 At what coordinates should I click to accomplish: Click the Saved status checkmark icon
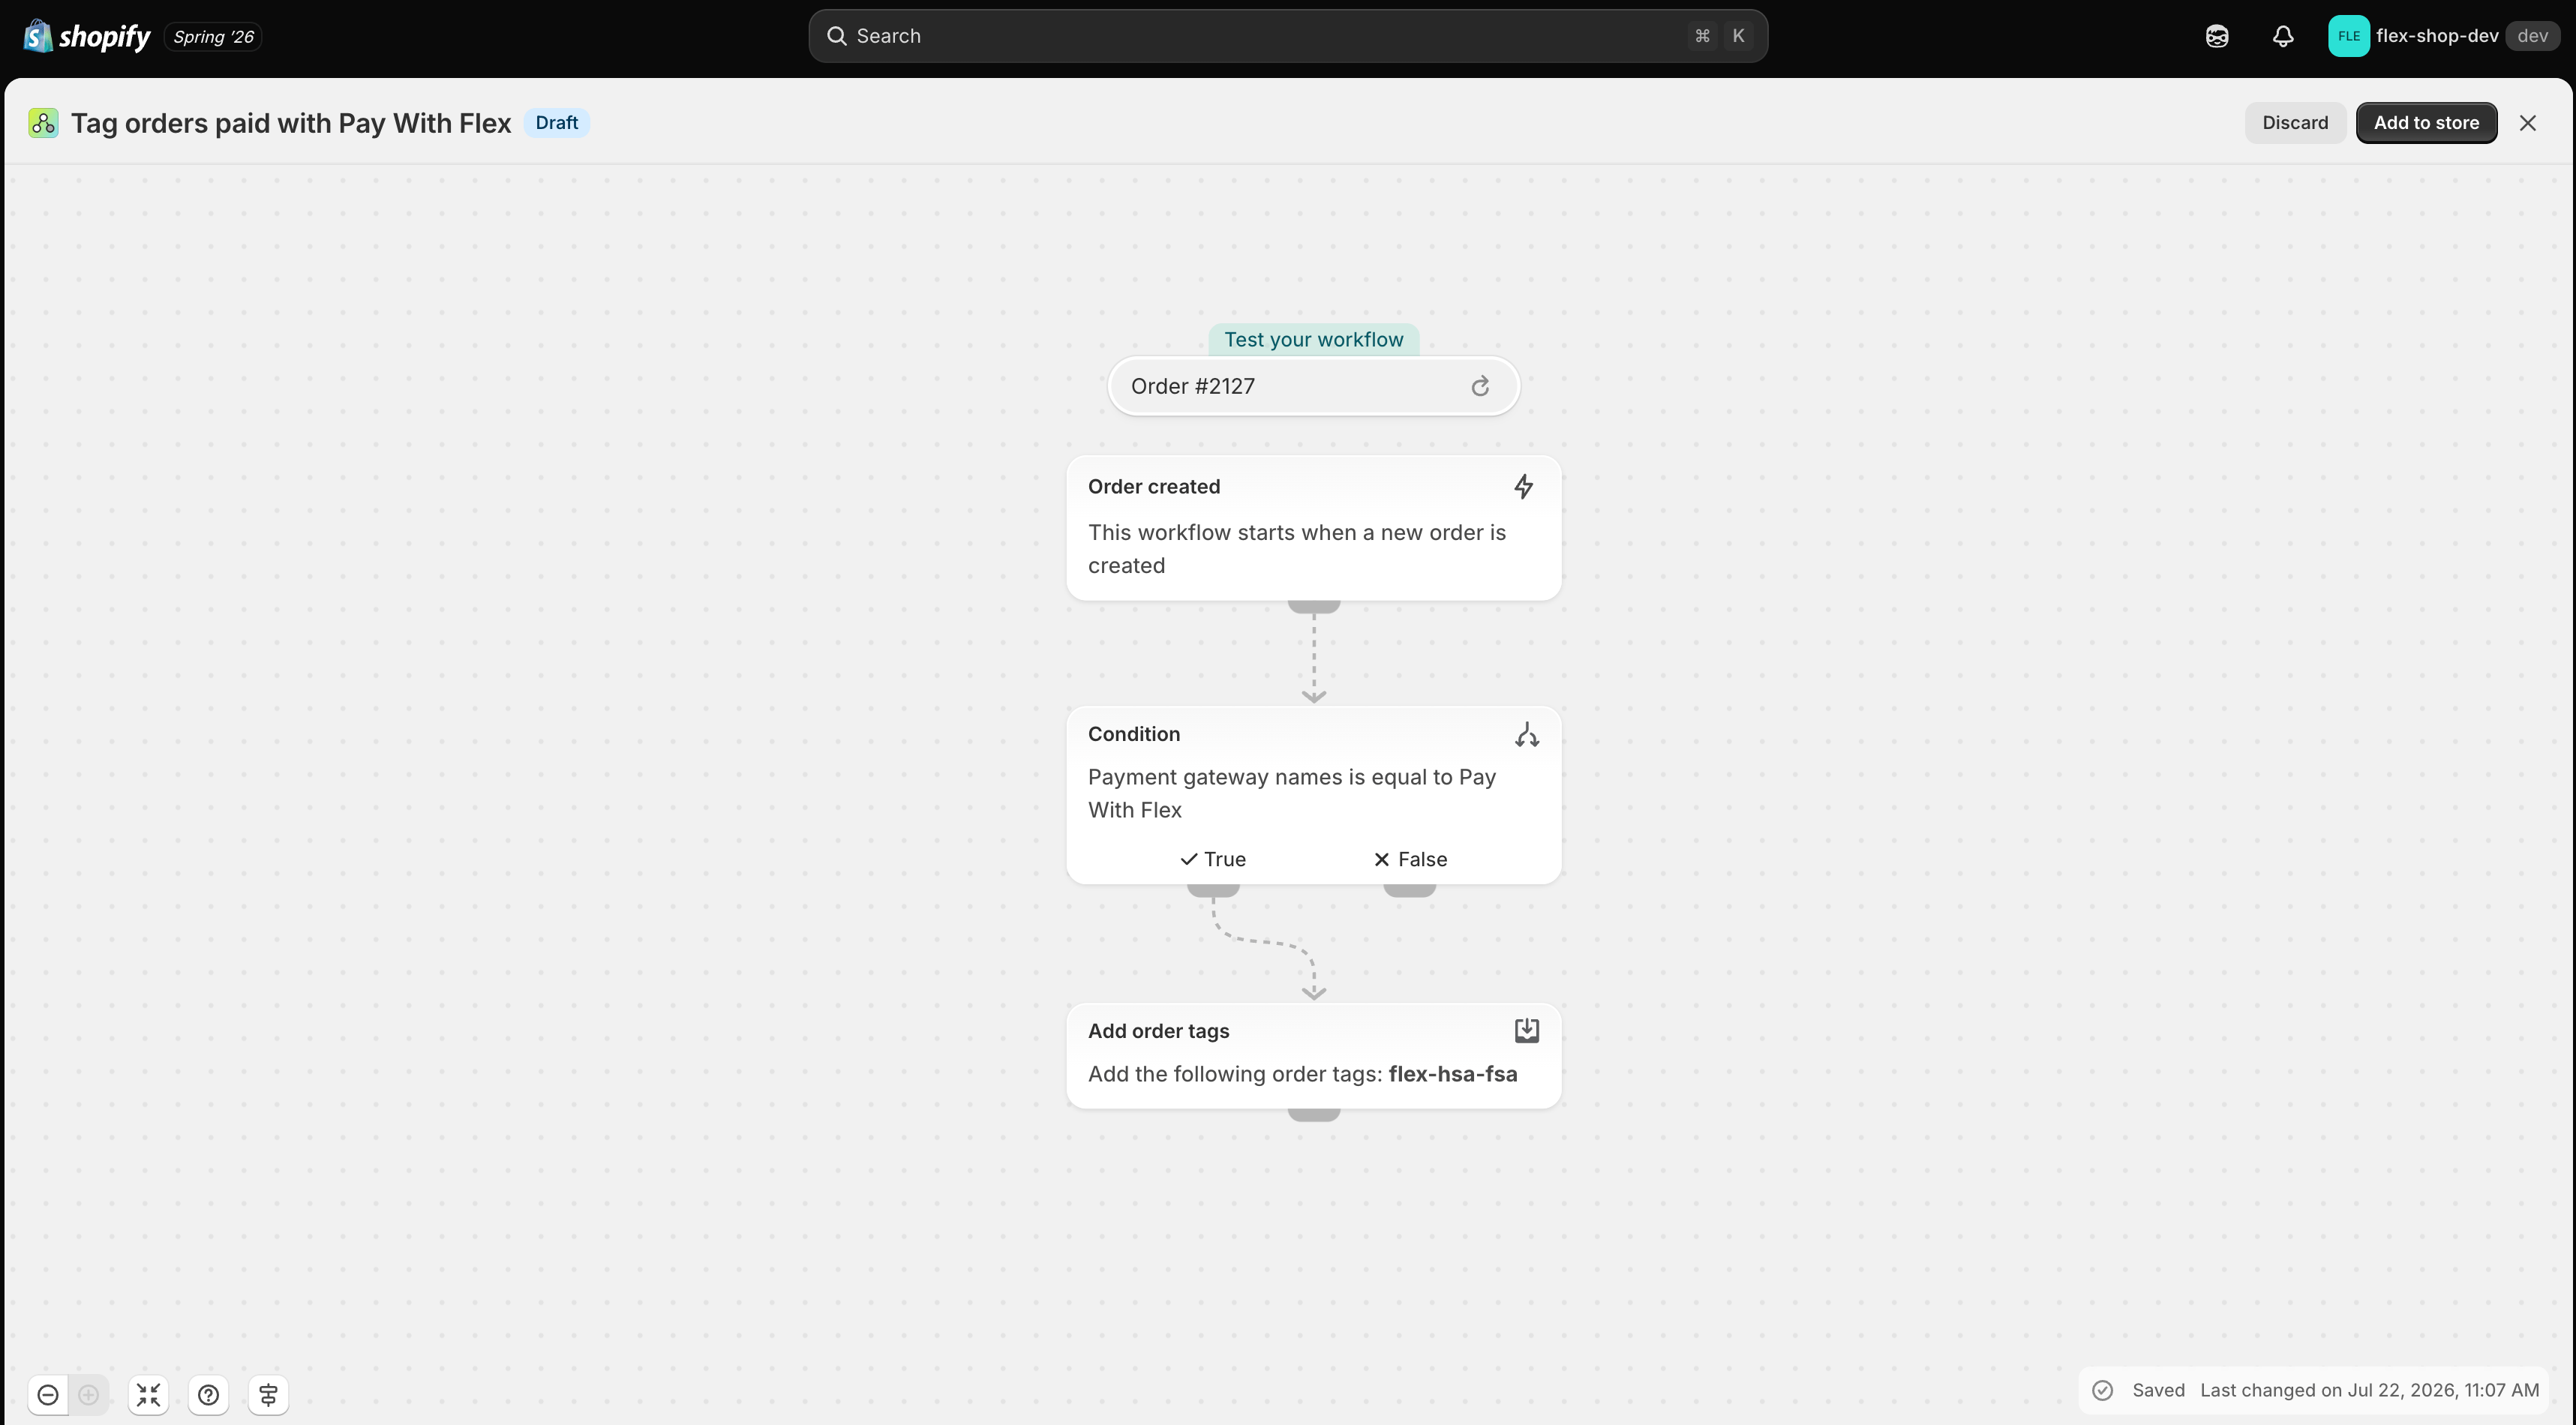tap(2103, 1390)
